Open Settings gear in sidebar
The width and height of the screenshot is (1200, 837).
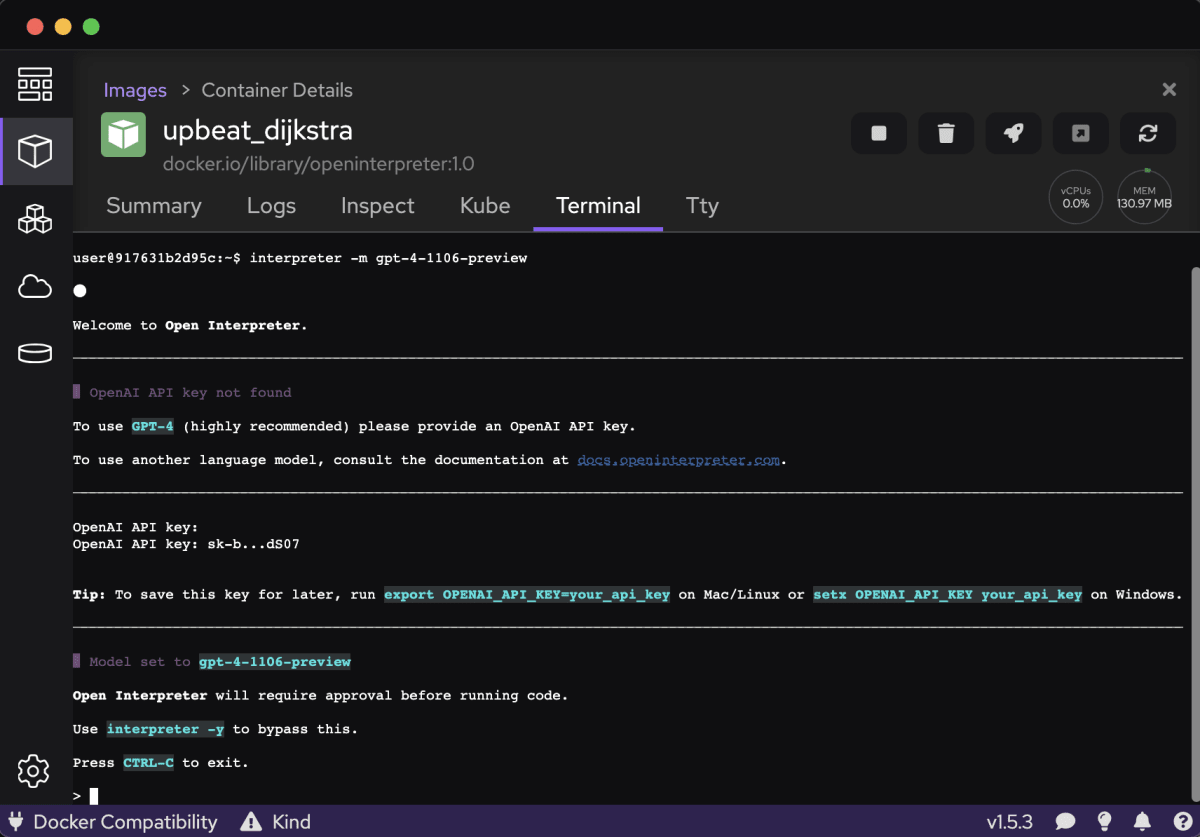[x=34, y=771]
